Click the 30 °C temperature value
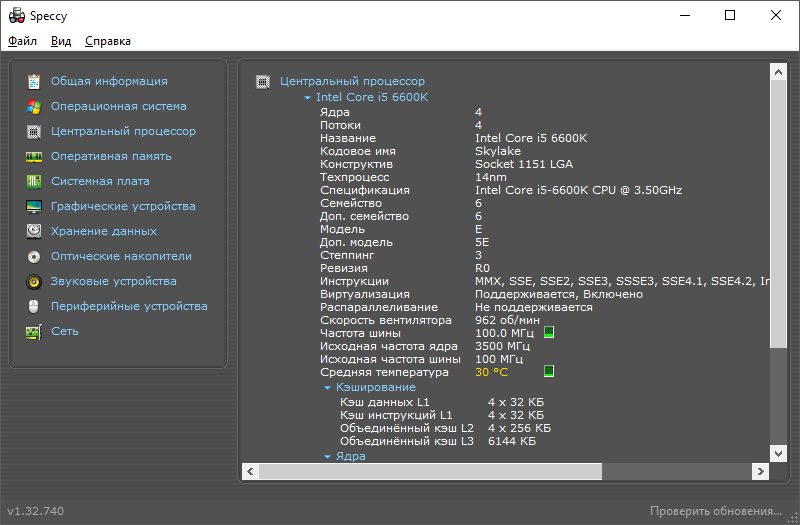This screenshot has height=525, width=800. 491,372
